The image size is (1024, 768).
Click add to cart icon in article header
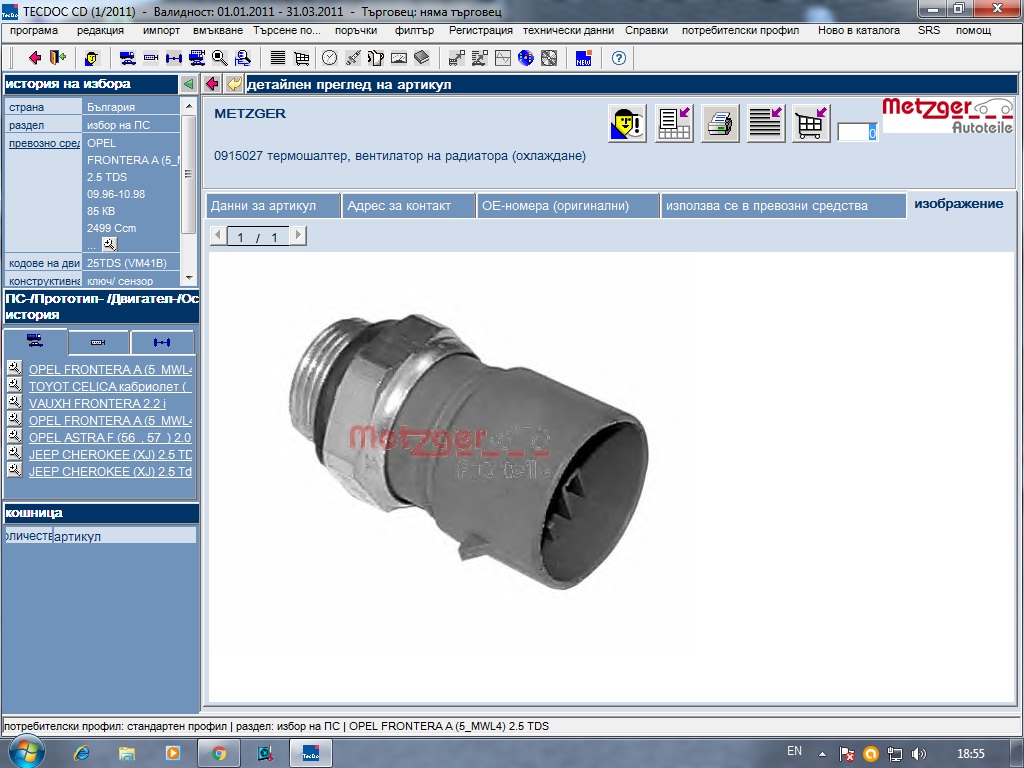tap(811, 123)
